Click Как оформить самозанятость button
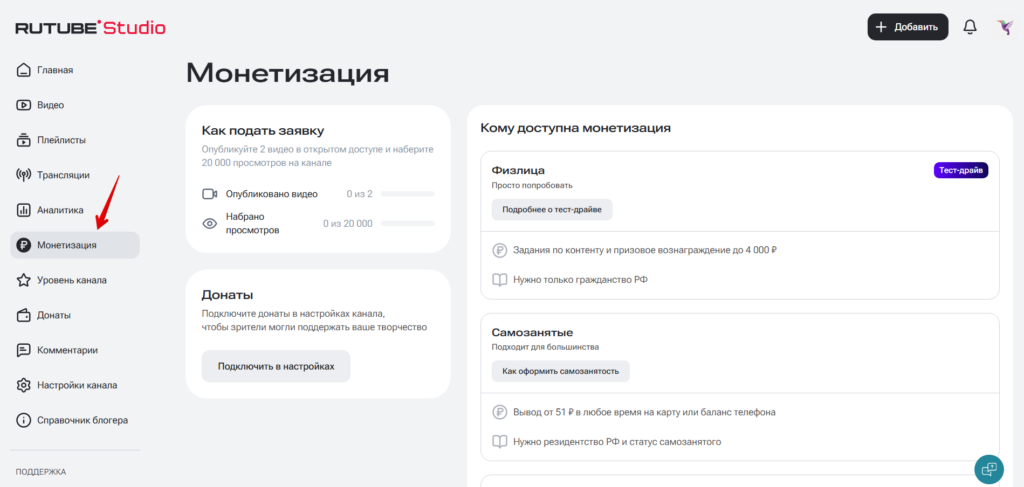Viewport: 1024px width, 487px height. coord(560,371)
